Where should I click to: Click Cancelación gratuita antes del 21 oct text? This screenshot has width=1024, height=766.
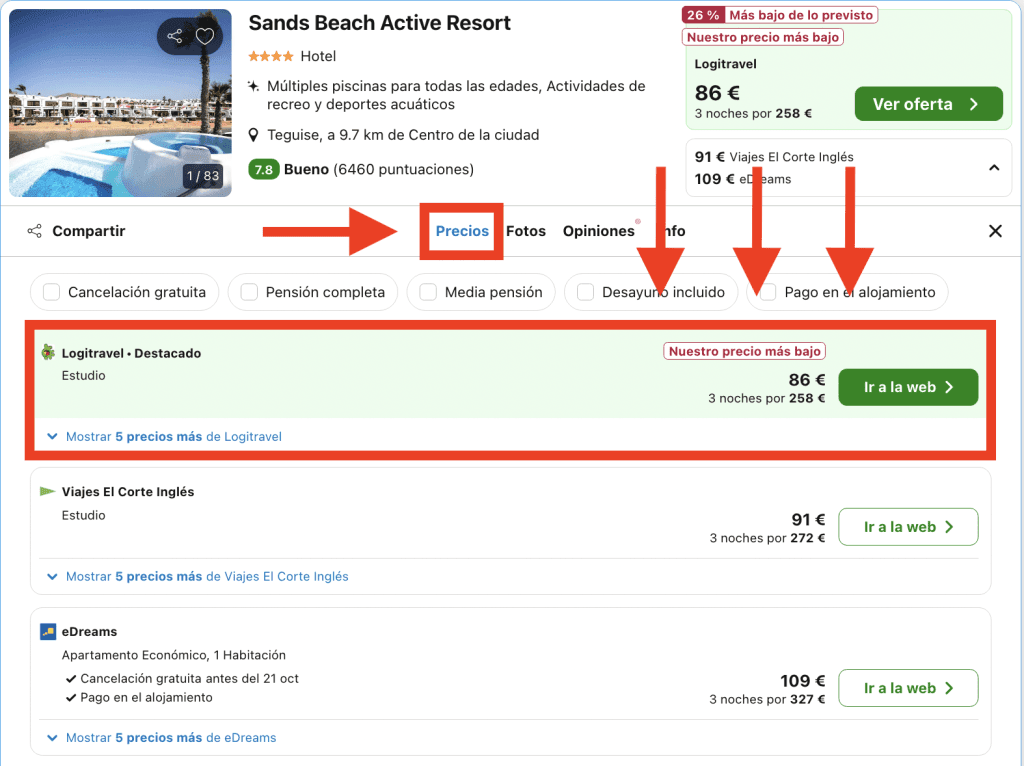click(x=189, y=678)
